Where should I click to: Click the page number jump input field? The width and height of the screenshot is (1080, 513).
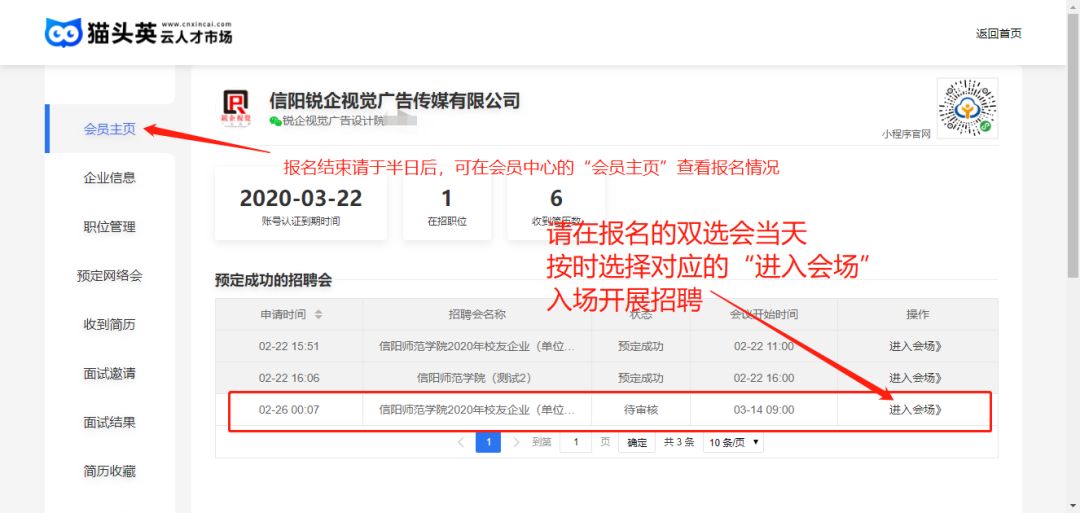tap(575, 442)
